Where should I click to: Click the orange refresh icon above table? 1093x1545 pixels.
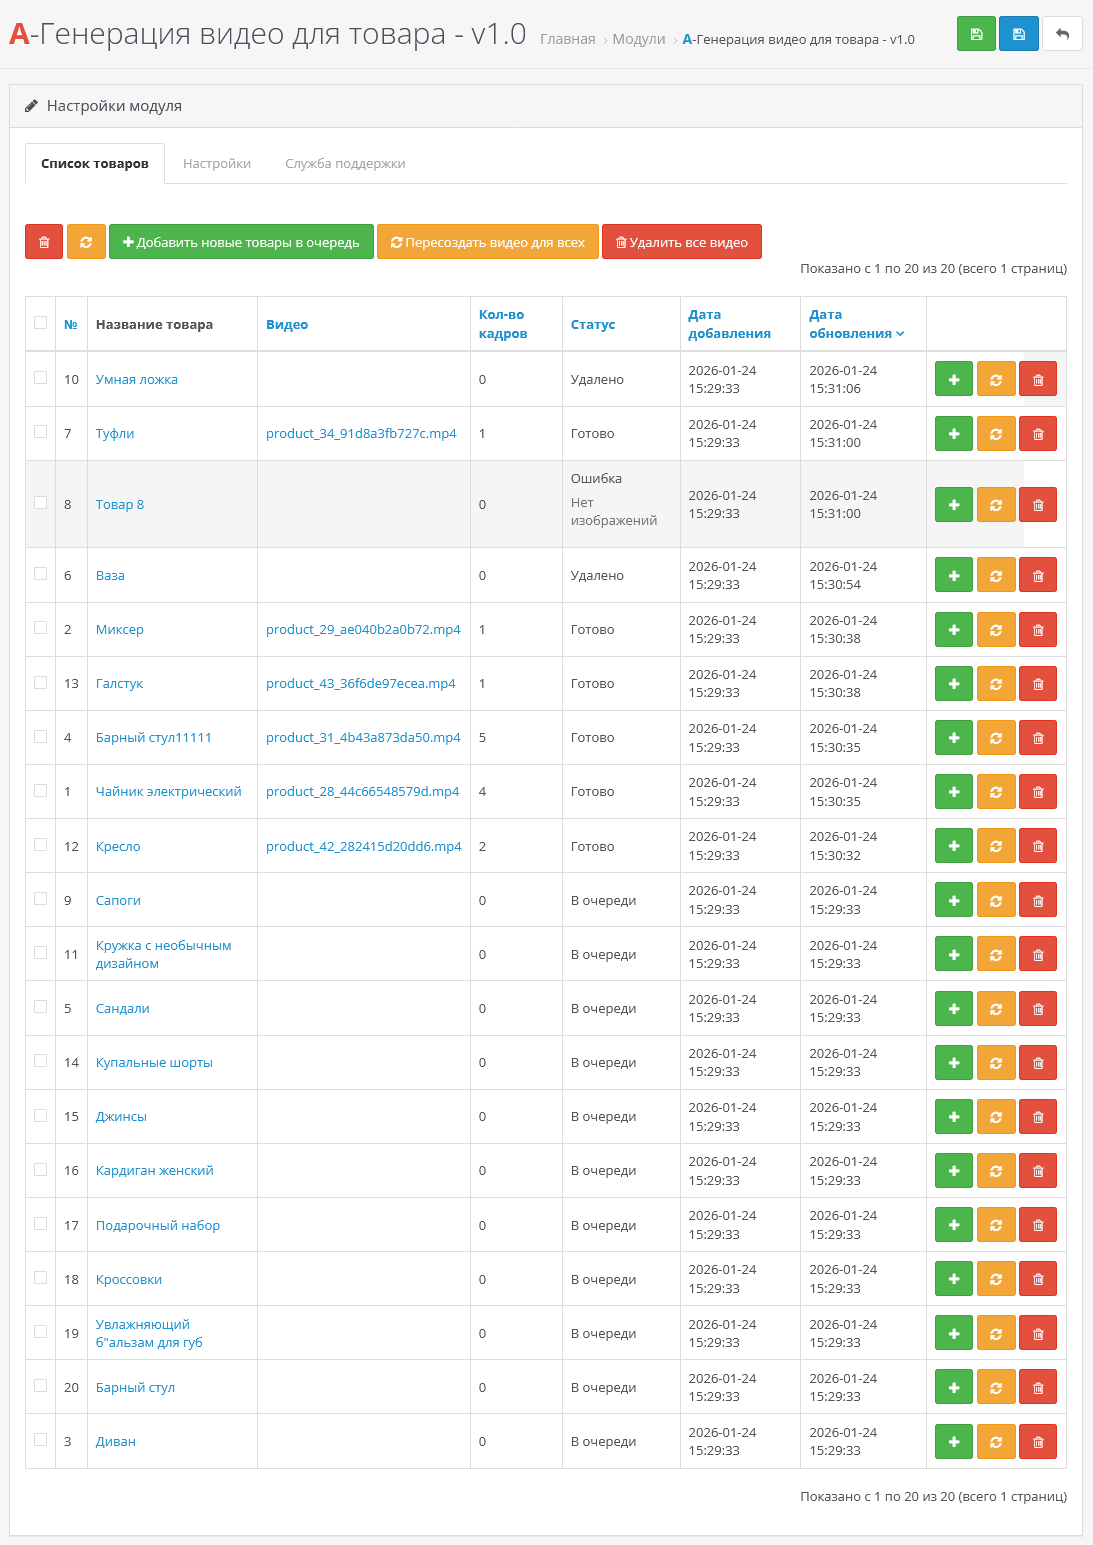click(x=86, y=242)
